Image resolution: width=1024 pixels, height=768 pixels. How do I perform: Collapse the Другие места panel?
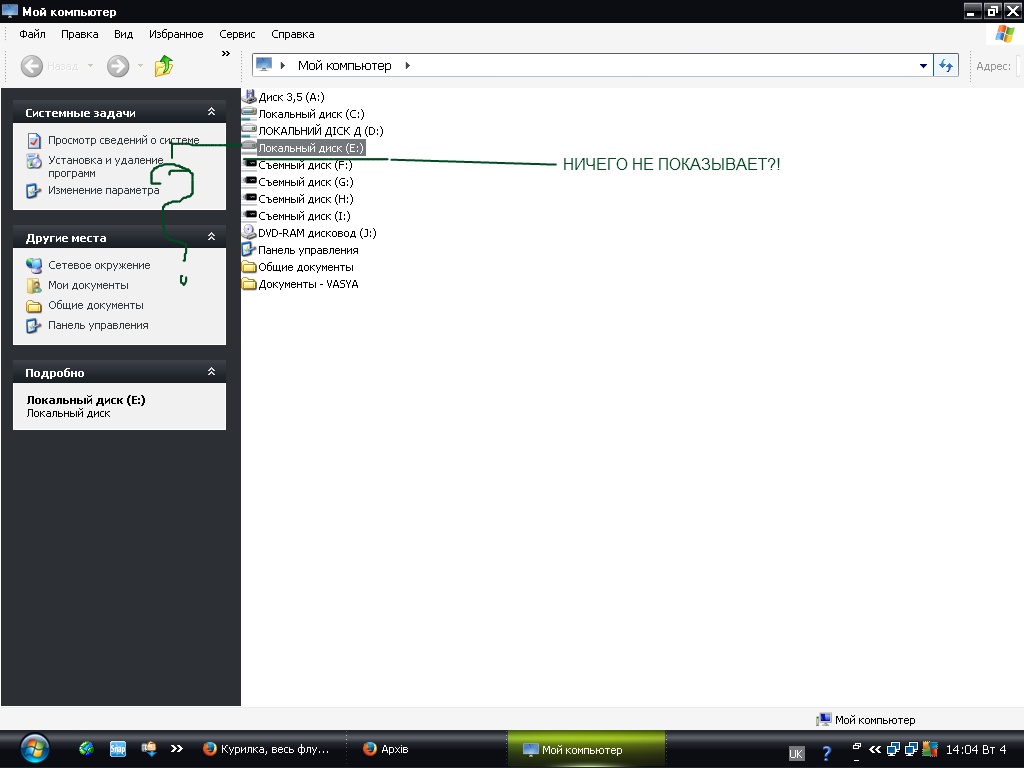[212, 236]
